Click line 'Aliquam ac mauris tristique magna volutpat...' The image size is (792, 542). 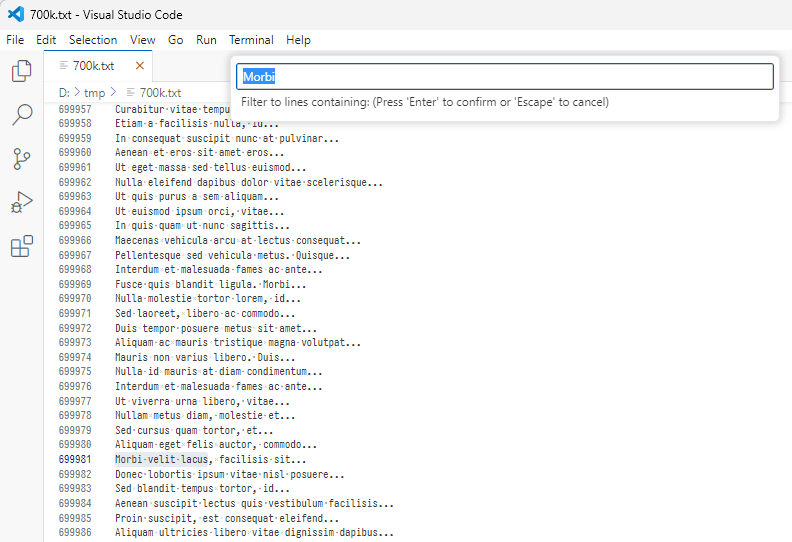(x=238, y=342)
